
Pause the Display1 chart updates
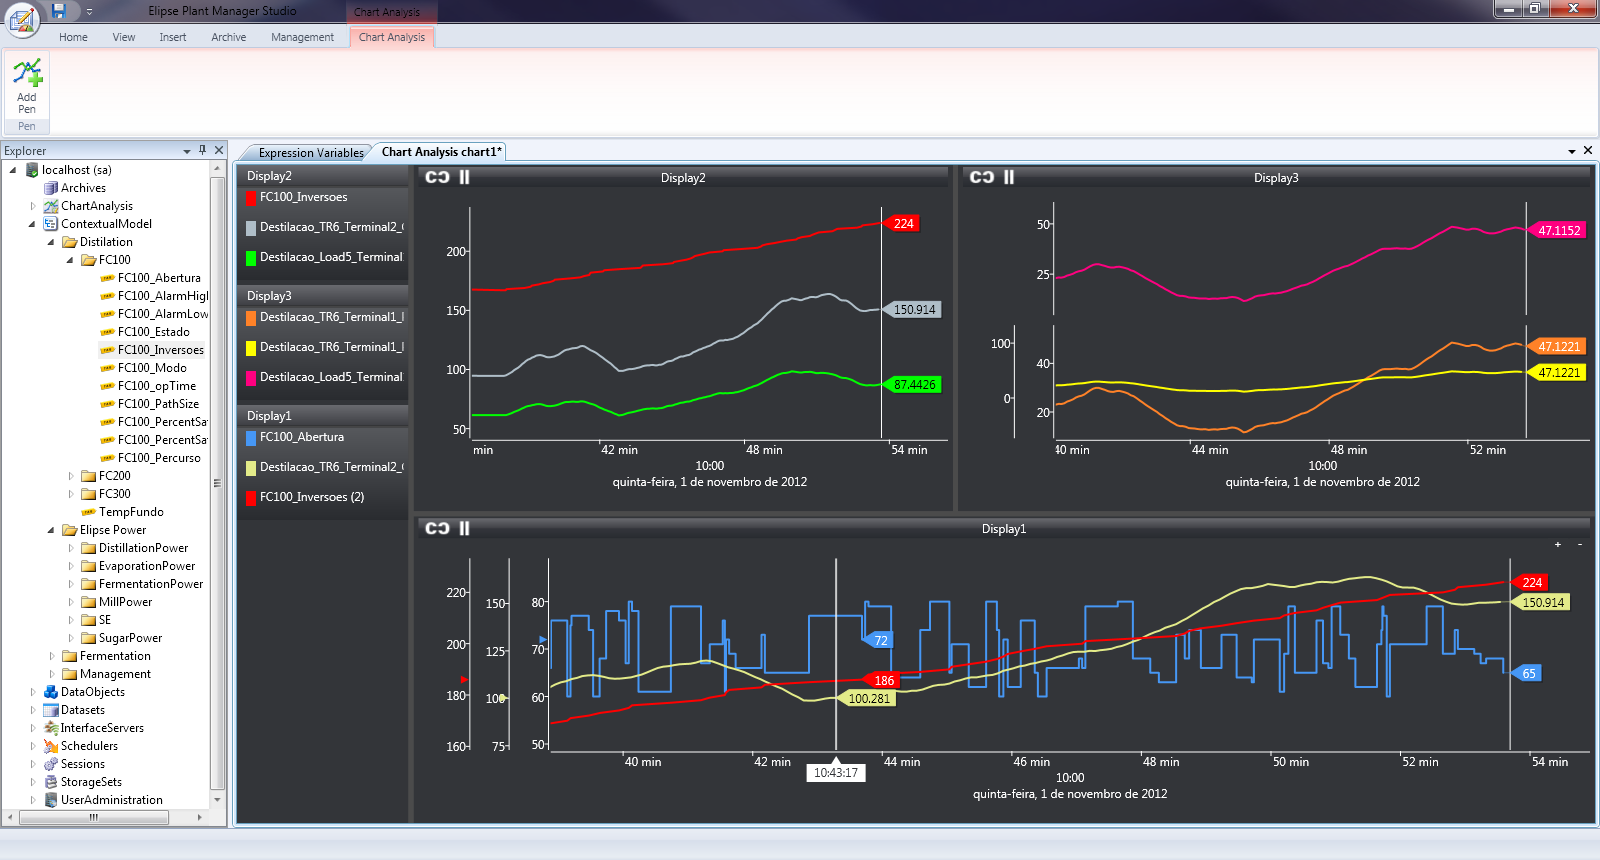pyautogui.click(x=464, y=528)
